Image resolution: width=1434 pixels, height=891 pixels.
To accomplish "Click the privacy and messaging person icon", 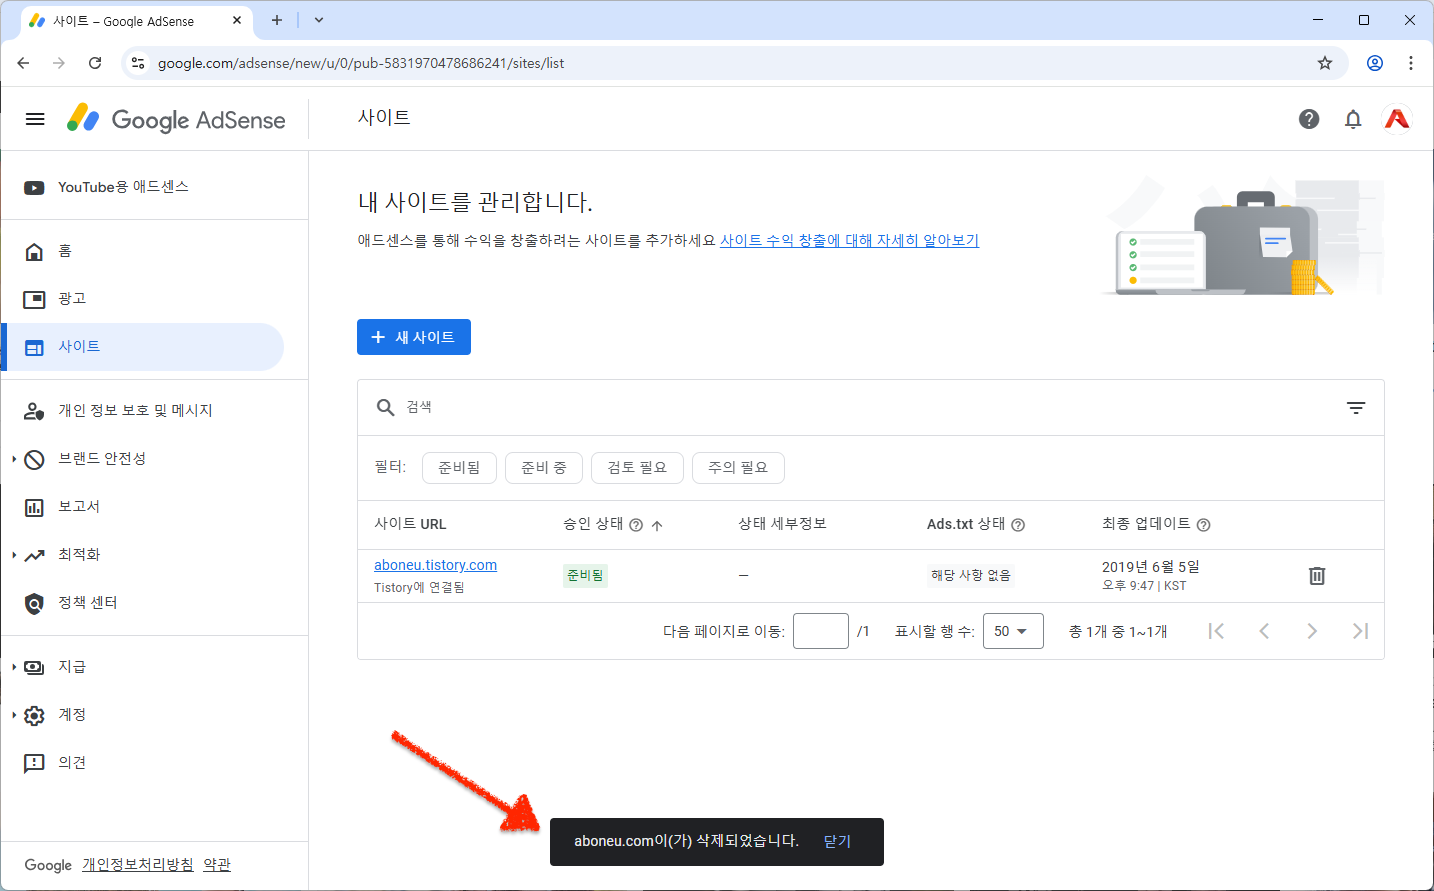I will (34, 411).
